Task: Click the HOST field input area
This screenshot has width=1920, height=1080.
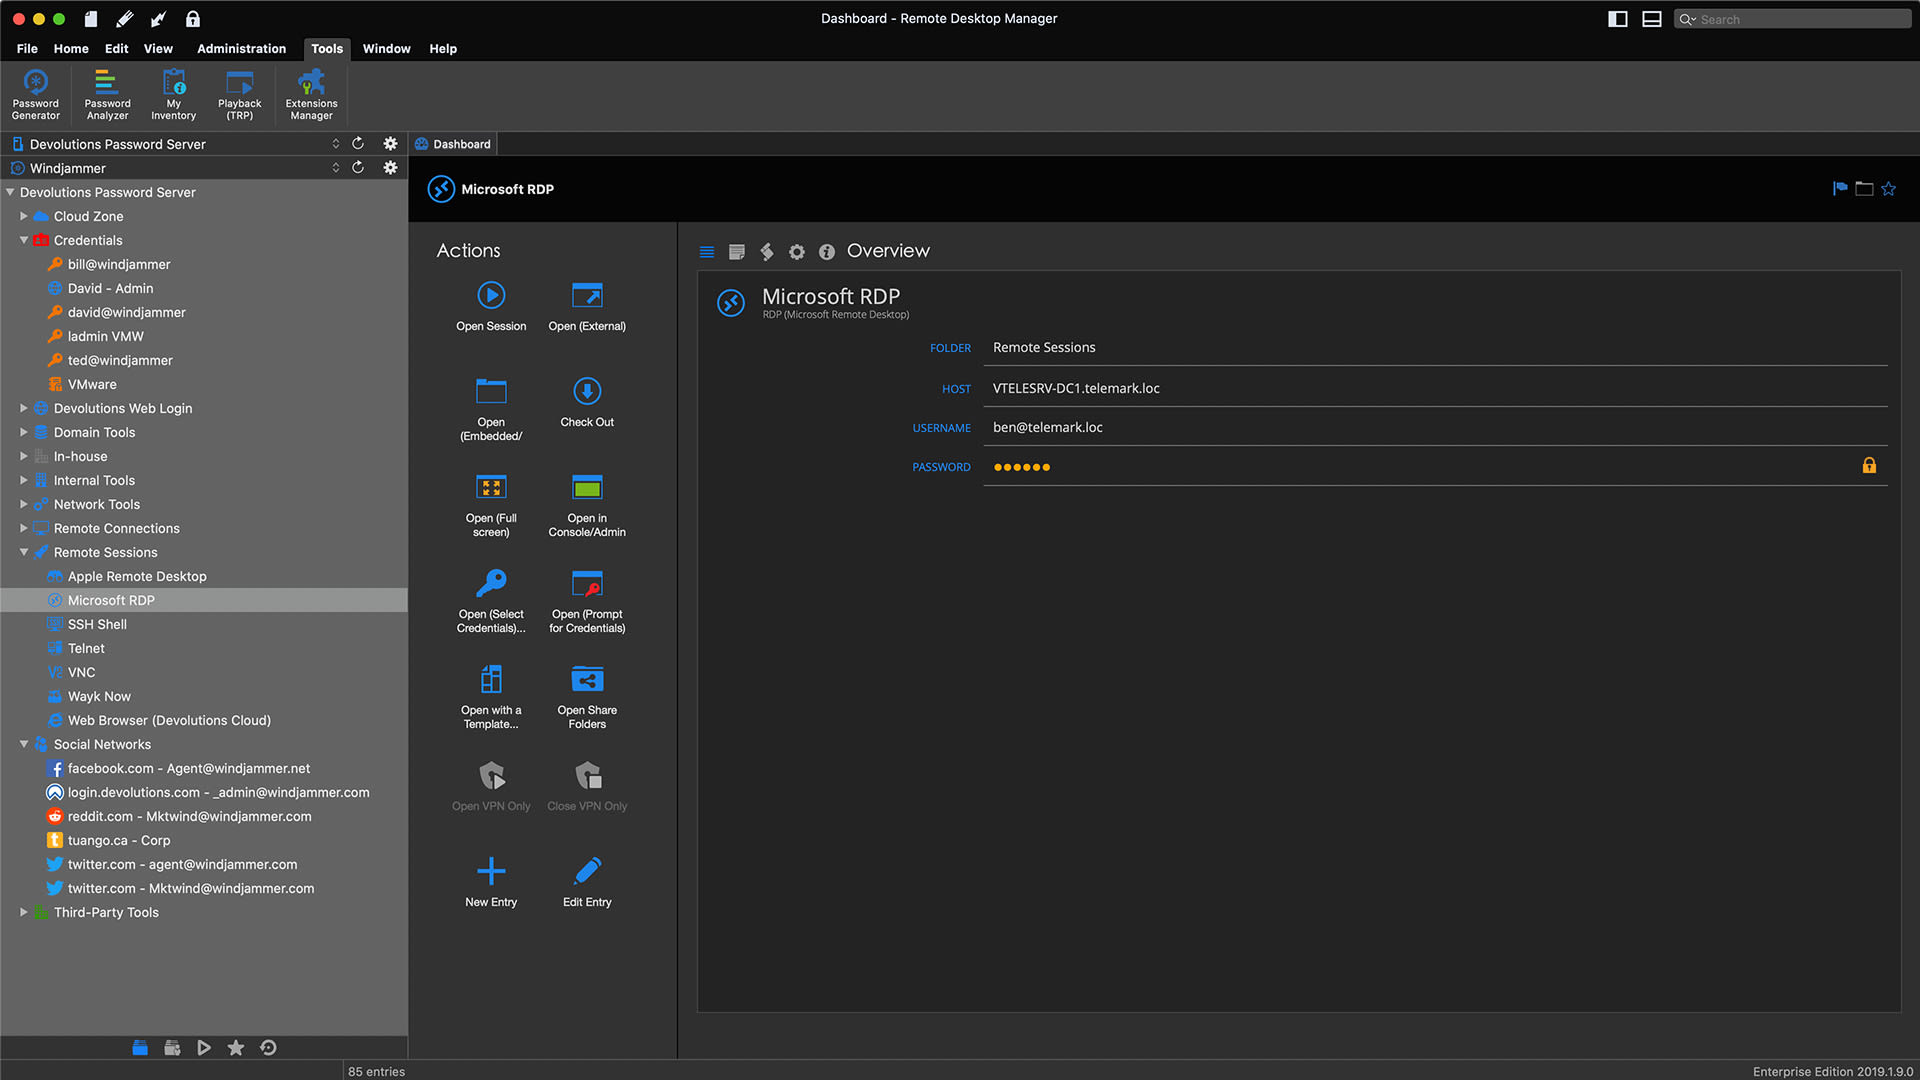Action: [x=1435, y=388]
